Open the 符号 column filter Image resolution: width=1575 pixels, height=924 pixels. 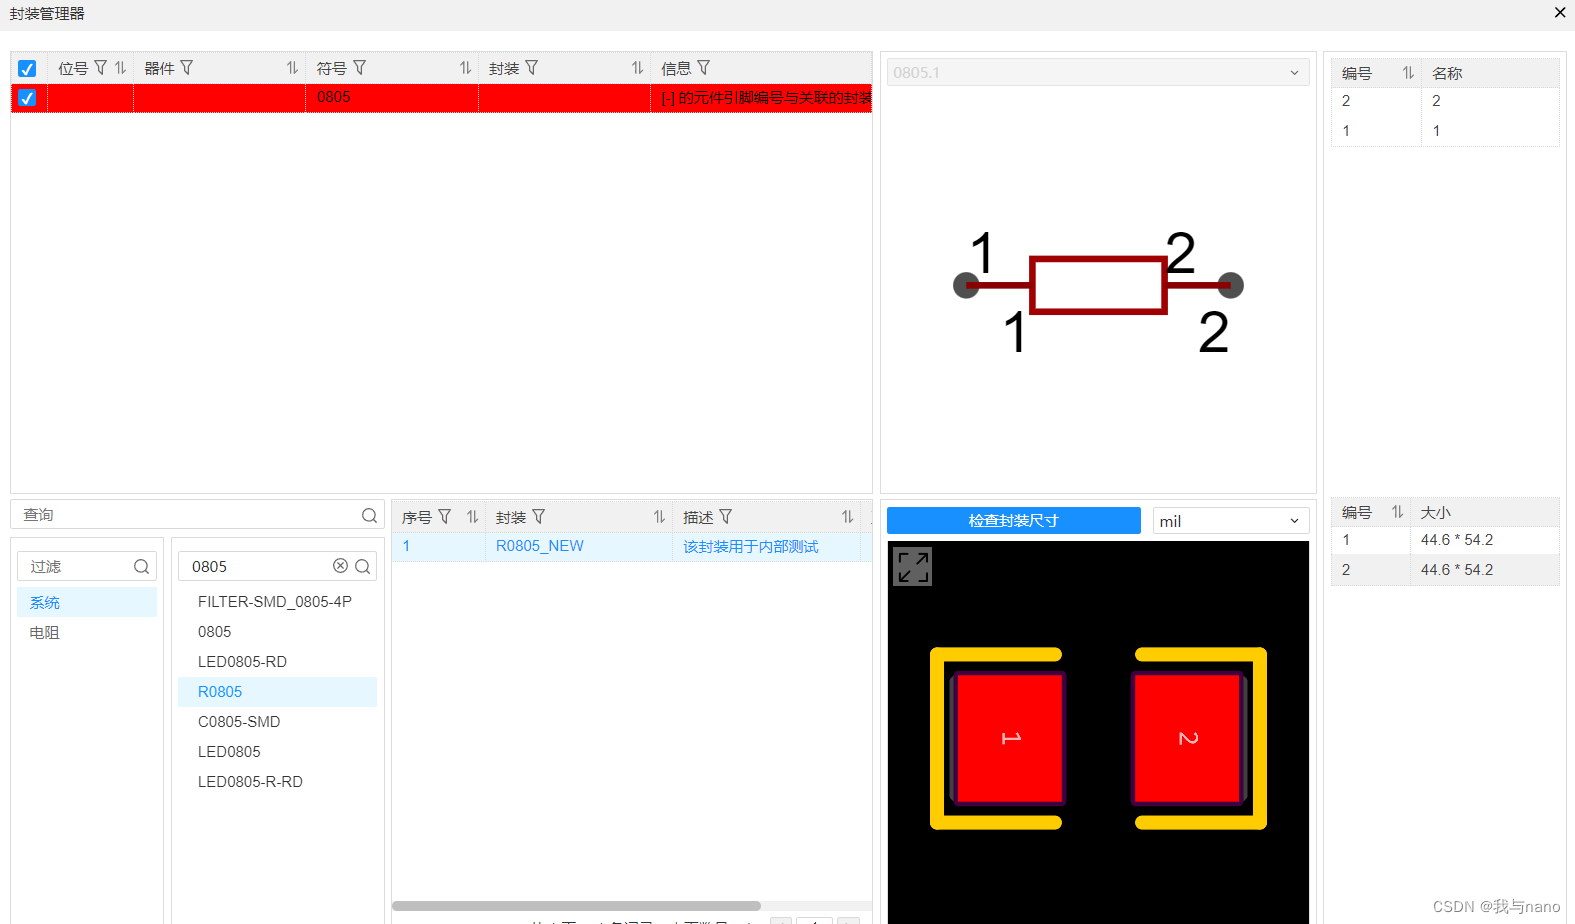pyautogui.click(x=359, y=68)
